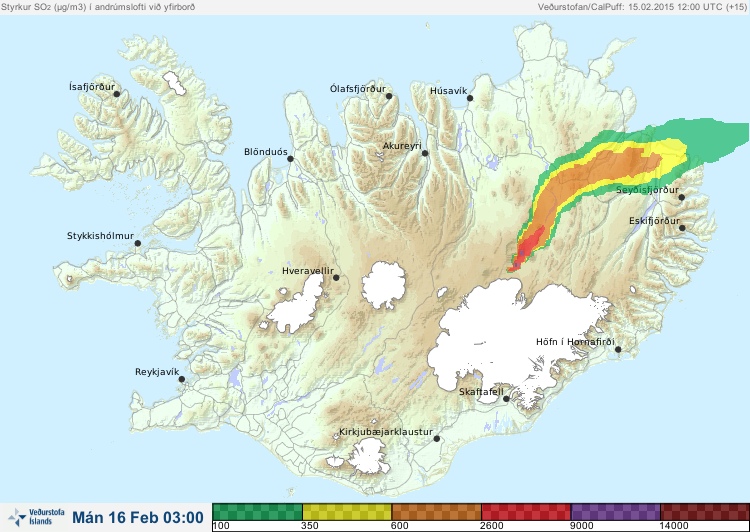Click the 'Mán 16 Feb 03:00' timestamp
Screen dimensions: 750x532
pyautogui.click(x=138, y=517)
